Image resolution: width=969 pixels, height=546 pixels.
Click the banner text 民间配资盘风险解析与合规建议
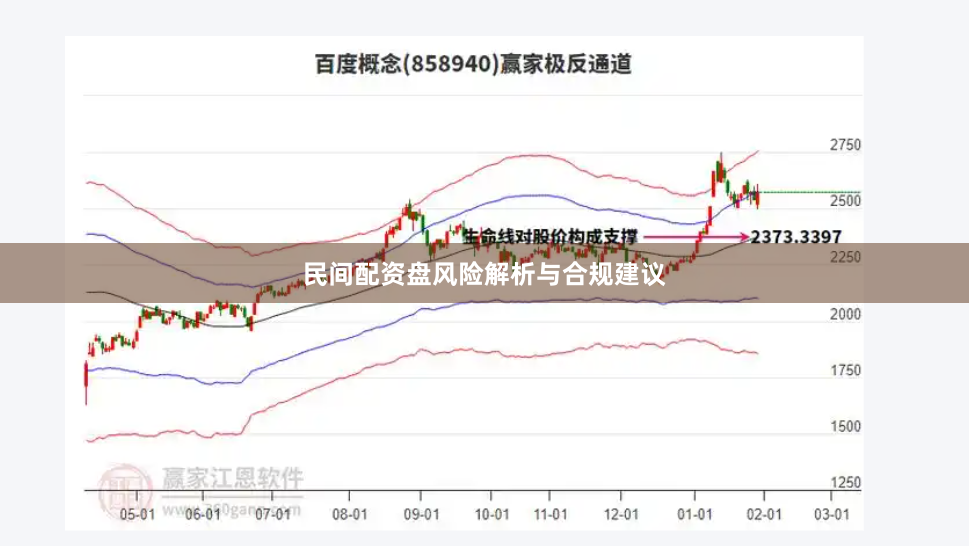pos(484,274)
